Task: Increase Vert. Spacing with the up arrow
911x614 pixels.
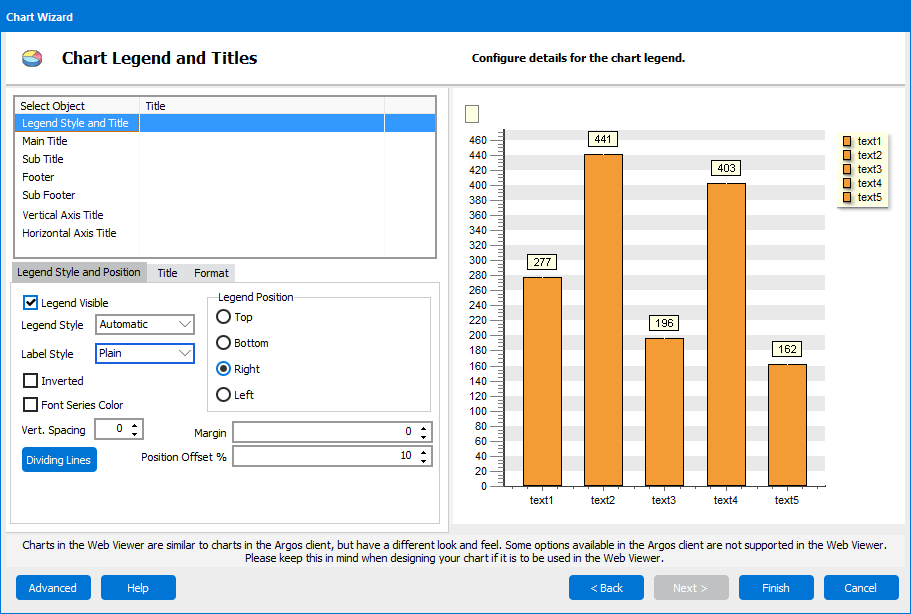Action: coord(134,425)
